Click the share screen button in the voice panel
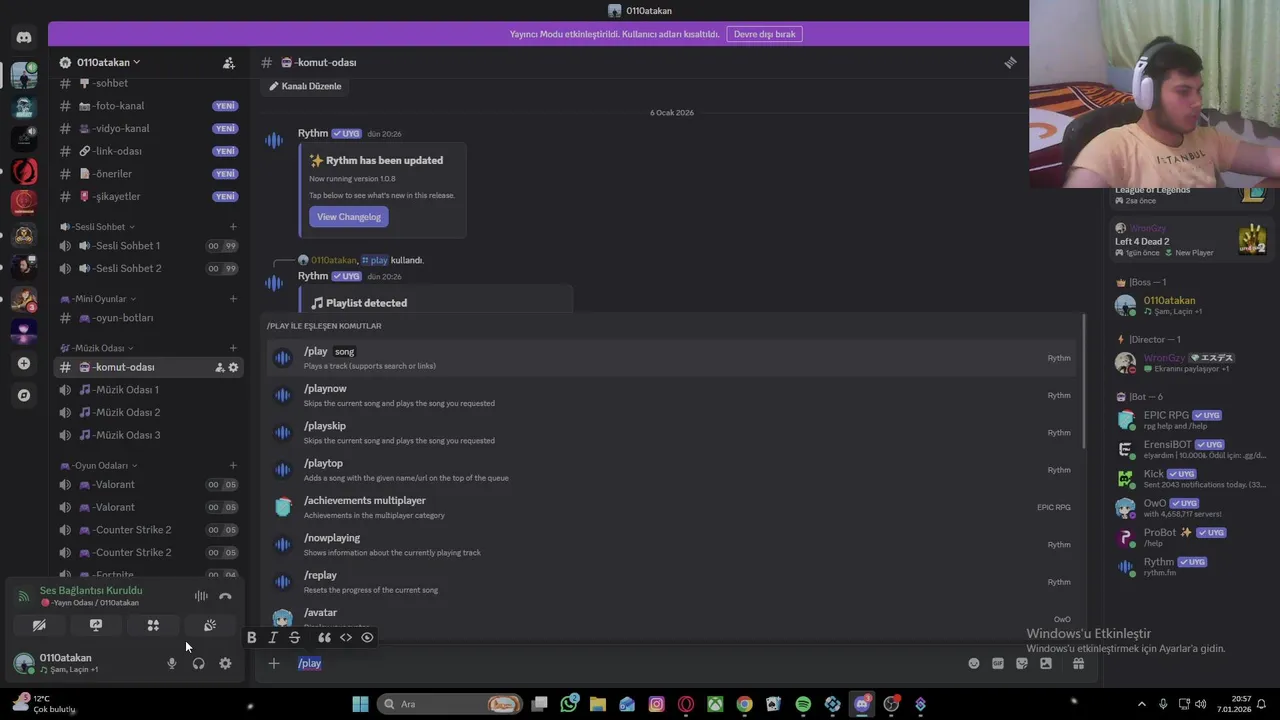The image size is (1280, 720). pyautogui.click(x=96, y=625)
